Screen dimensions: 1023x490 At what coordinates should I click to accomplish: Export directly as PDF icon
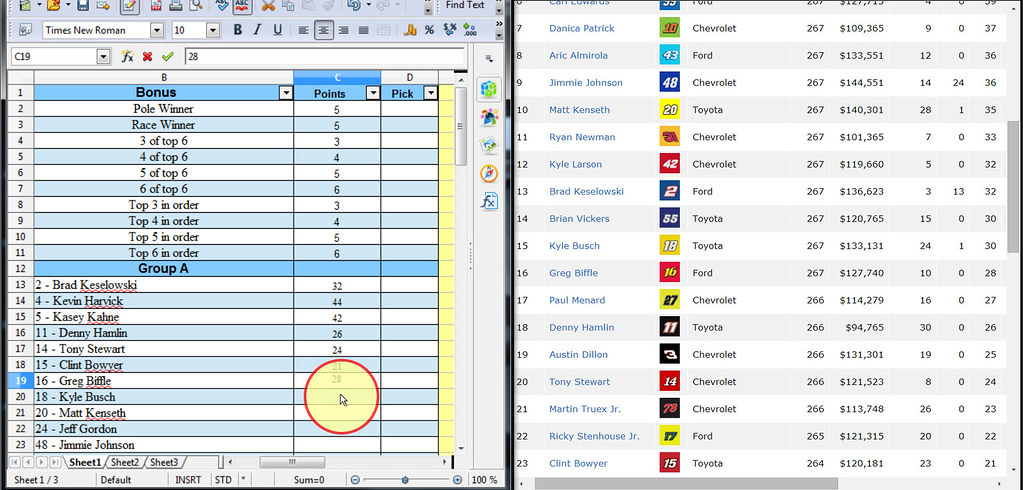(x=157, y=5)
